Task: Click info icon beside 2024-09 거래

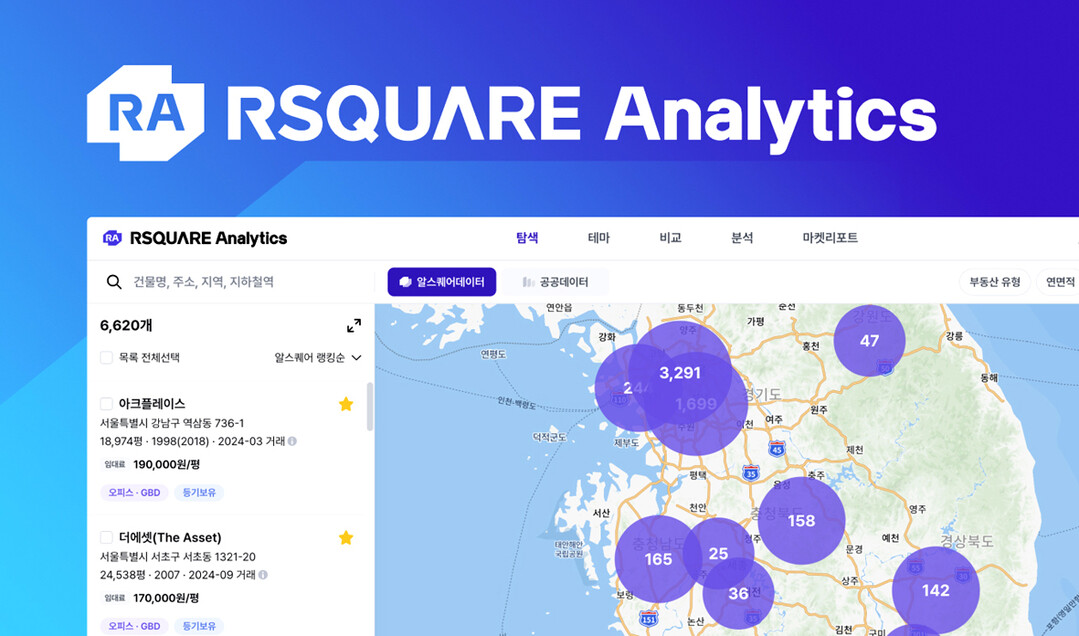Action: click(x=263, y=575)
